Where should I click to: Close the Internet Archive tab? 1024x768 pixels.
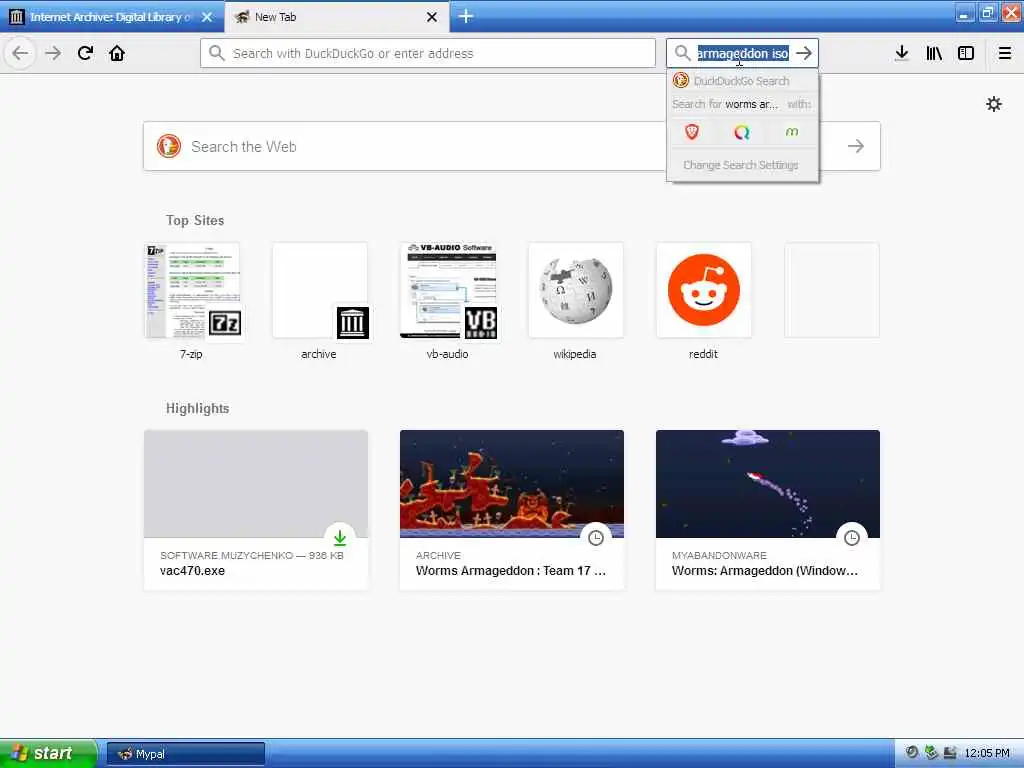pyautogui.click(x=207, y=17)
